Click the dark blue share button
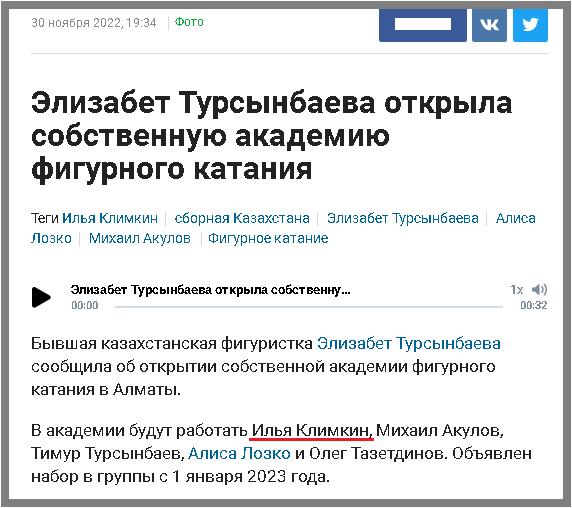572x508 pixels. [x=422, y=25]
